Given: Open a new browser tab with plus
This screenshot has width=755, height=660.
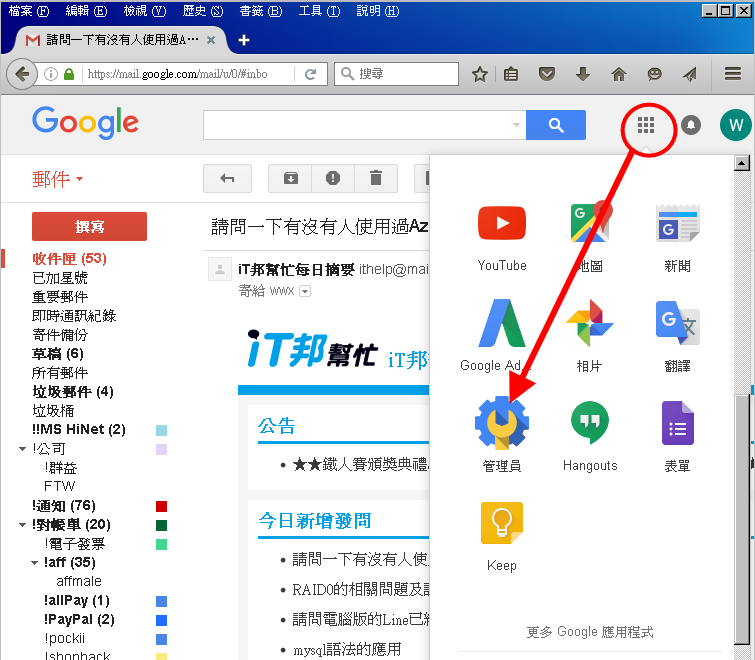Looking at the screenshot, I should click(x=244, y=40).
